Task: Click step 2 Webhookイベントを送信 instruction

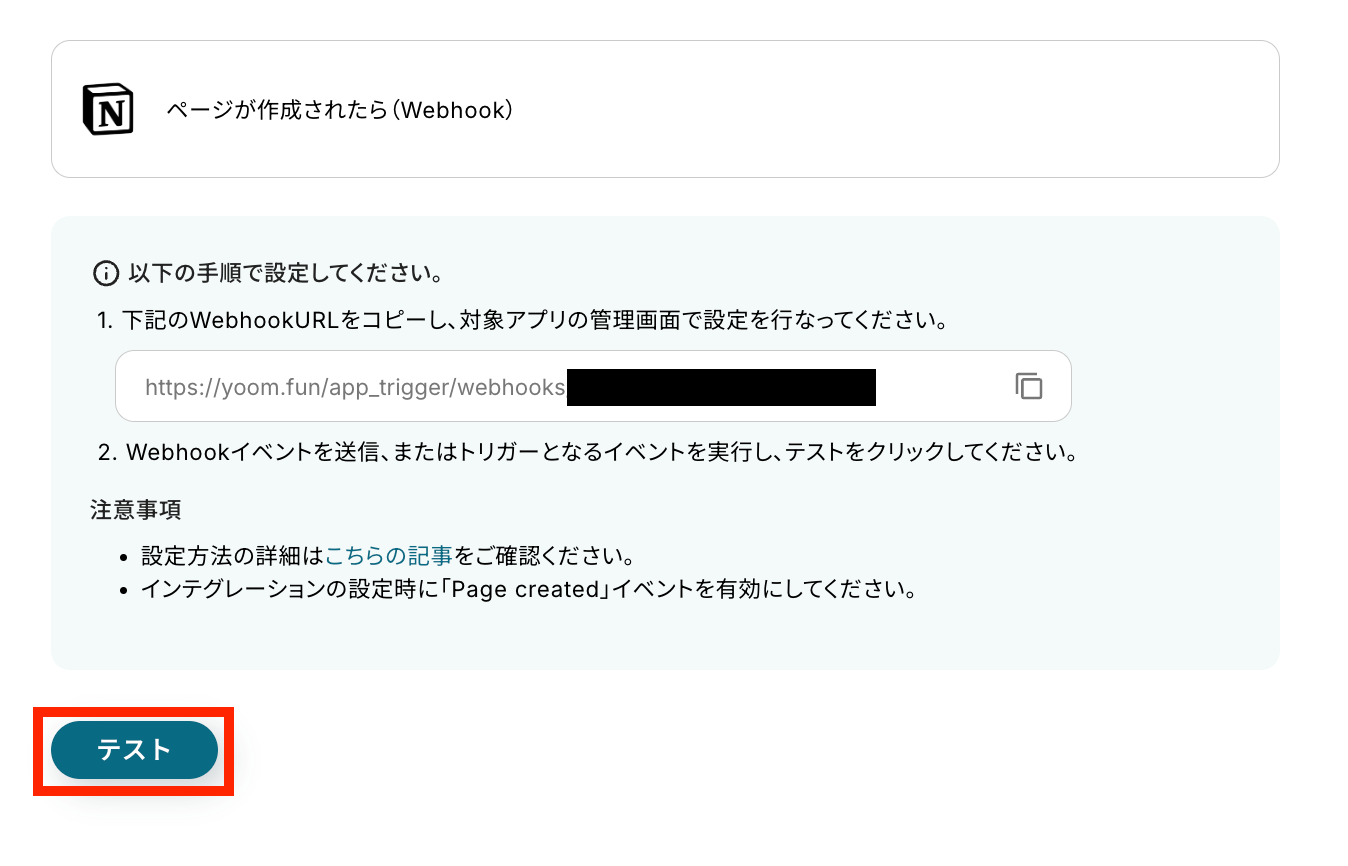Action: [300, 452]
